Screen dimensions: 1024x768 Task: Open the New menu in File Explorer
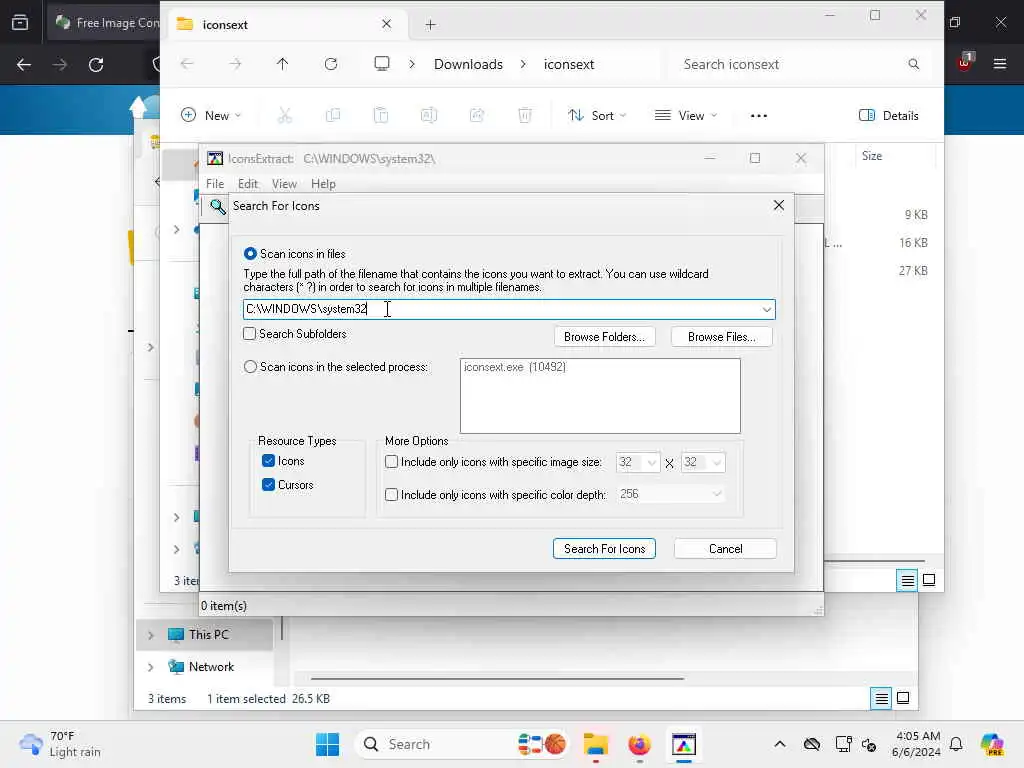[211, 116]
